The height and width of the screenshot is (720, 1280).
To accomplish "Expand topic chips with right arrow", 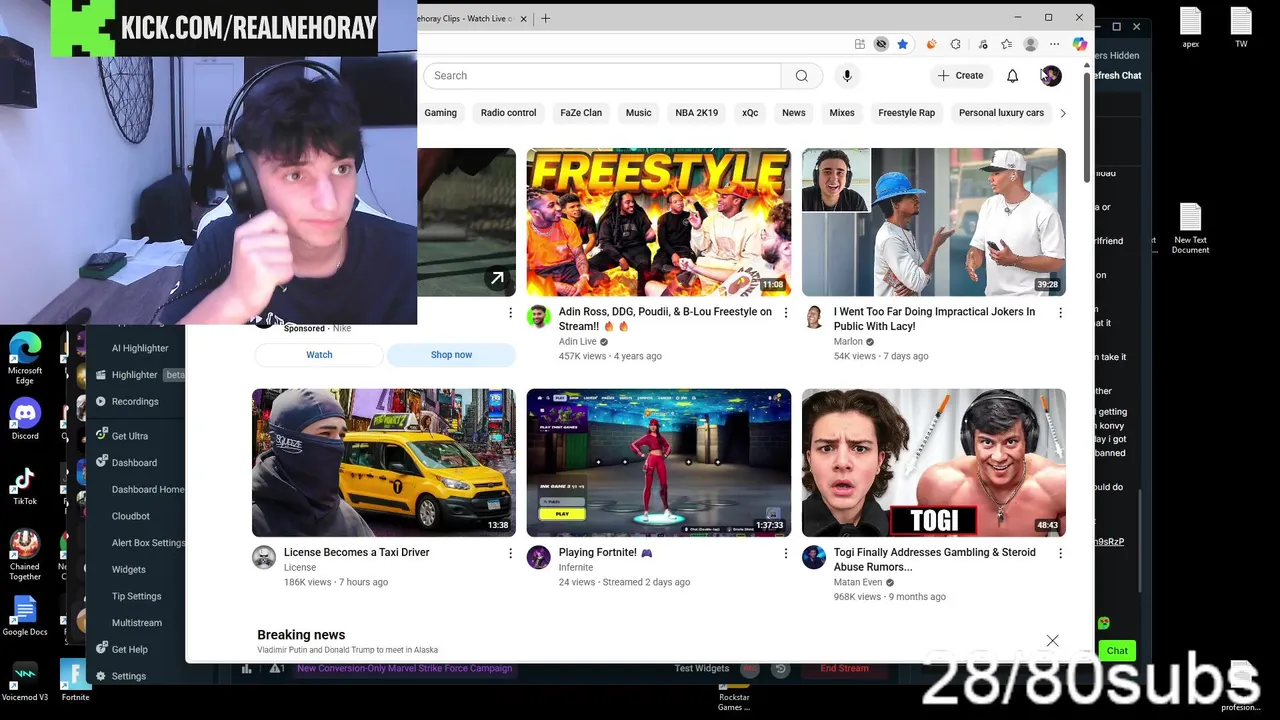I will [x=1062, y=113].
